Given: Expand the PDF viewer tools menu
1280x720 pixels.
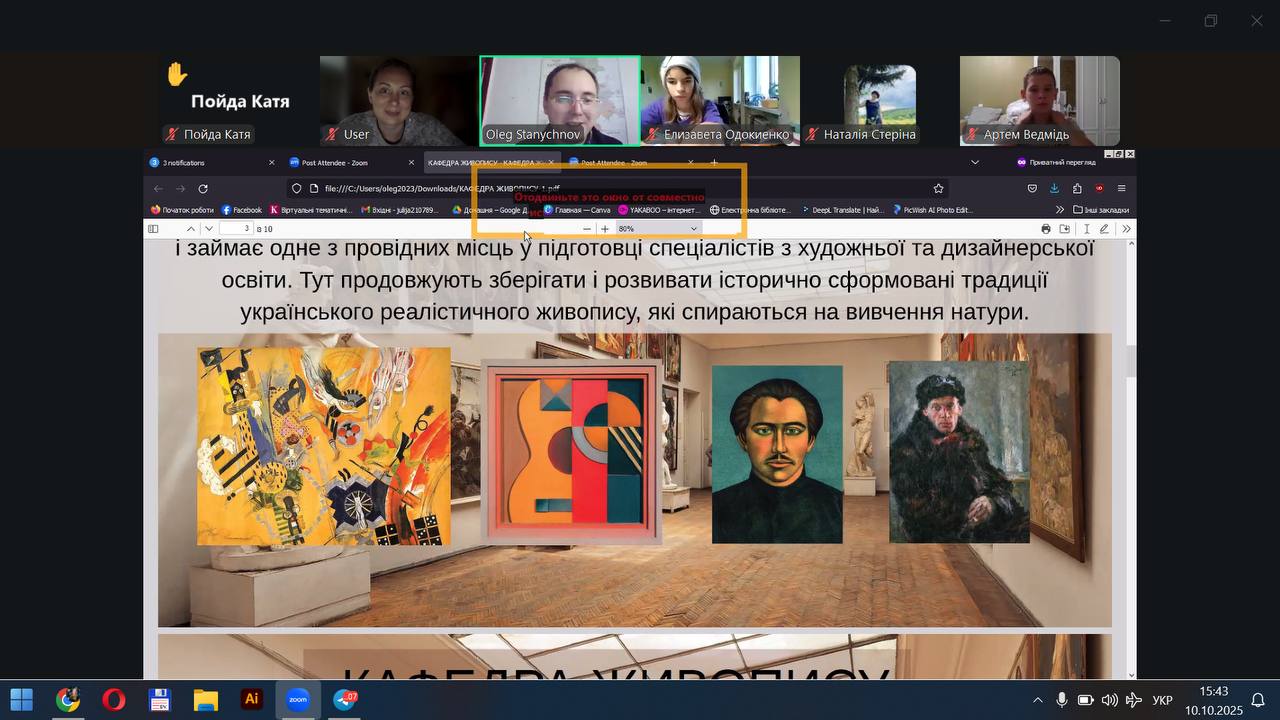Looking at the screenshot, I should coord(1126,229).
